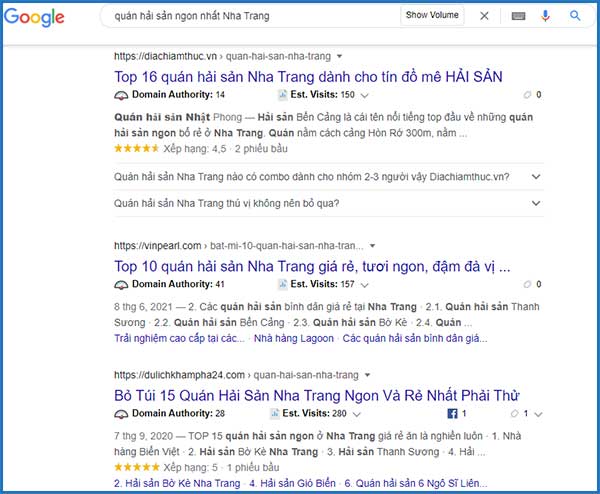Image resolution: width=600 pixels, height=494 pixels.
Task: Expand question thú vị không nên bỏ qua
Action: [329, 203]
